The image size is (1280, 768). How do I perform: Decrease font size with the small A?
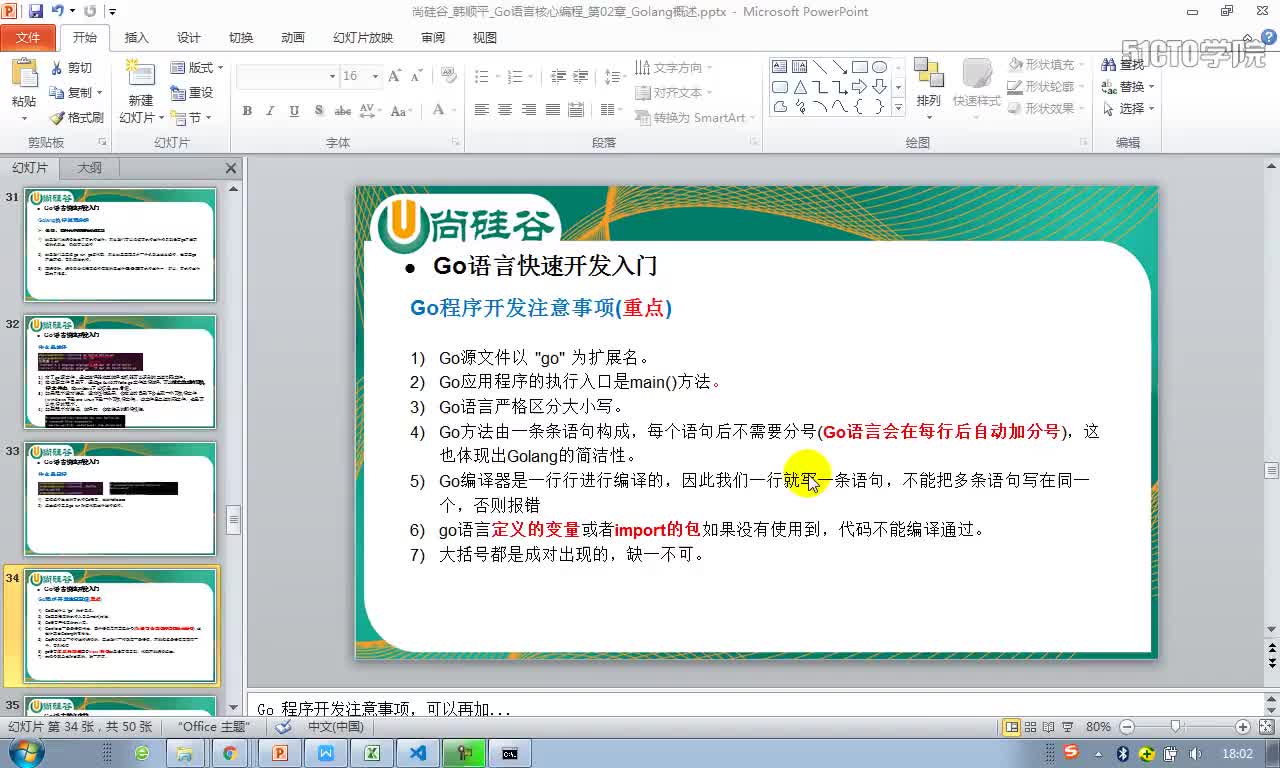click(415, 76)
